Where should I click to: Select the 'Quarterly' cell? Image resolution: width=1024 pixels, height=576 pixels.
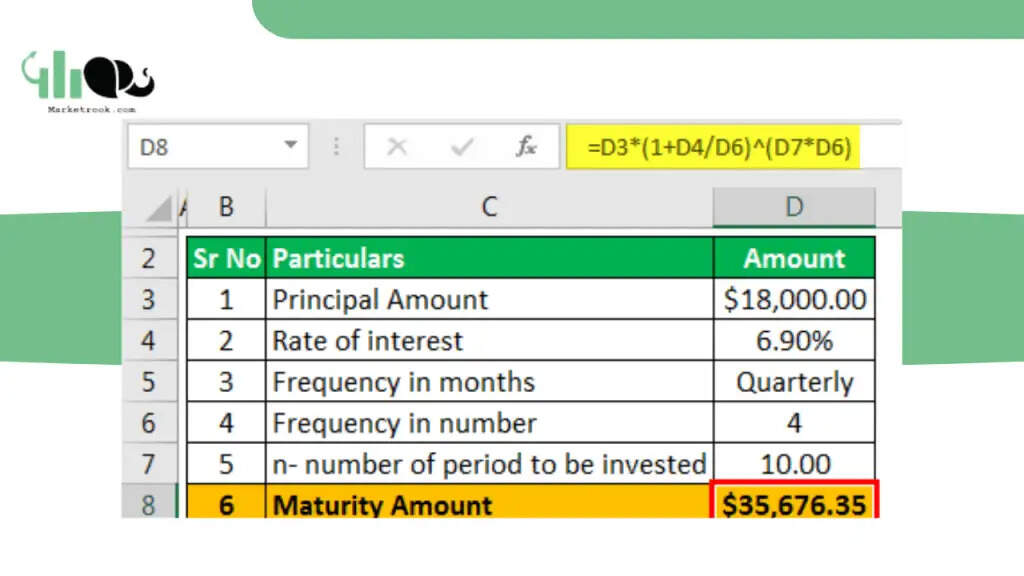[794, 382]
